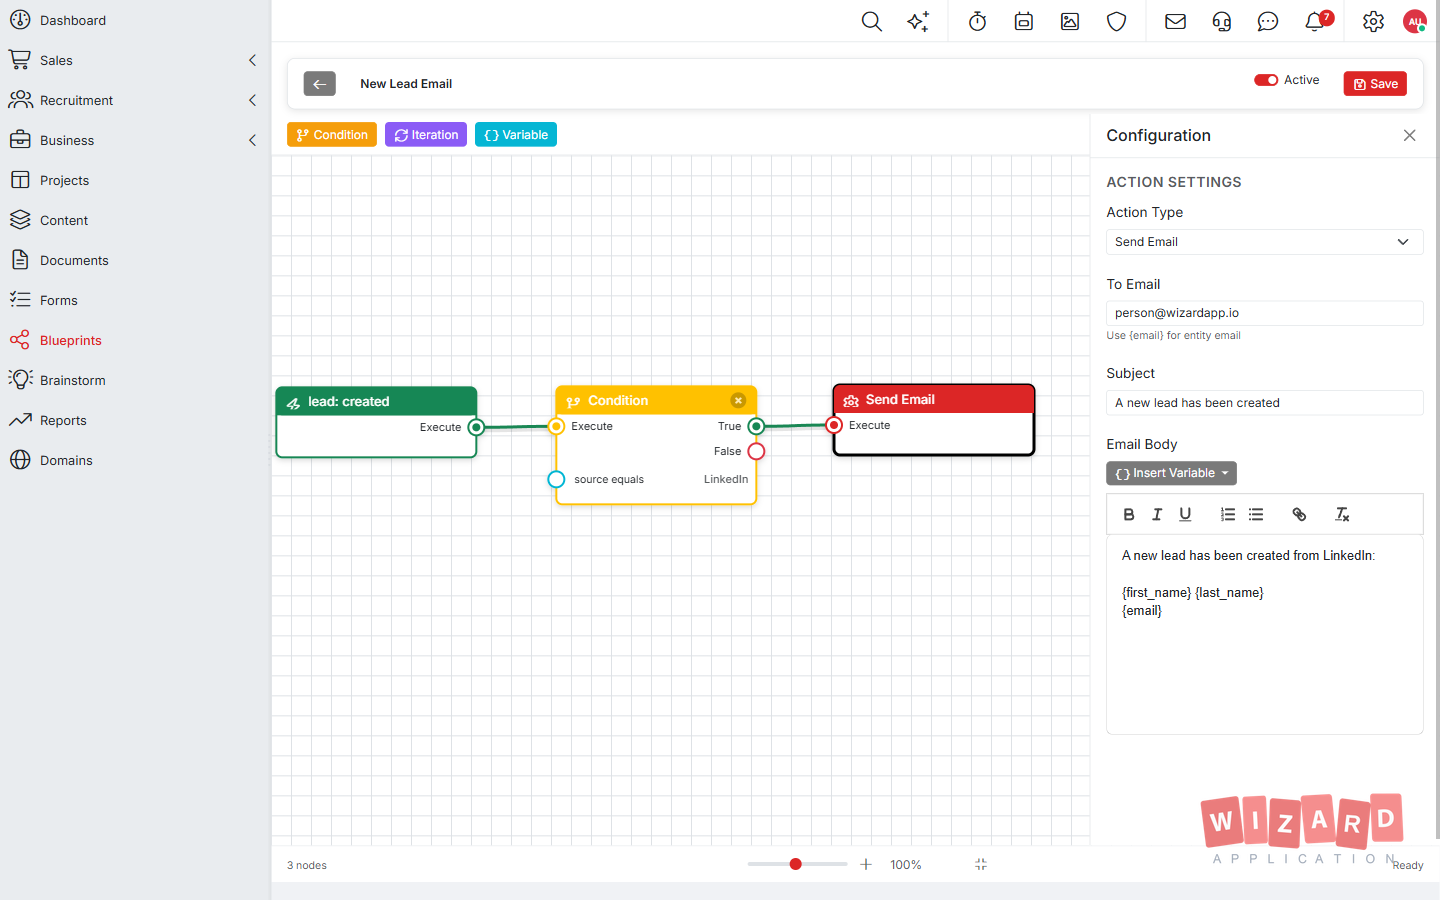Open Brainstorm in the sidebar
1440x900 pixels.
(x=72, y=380)
